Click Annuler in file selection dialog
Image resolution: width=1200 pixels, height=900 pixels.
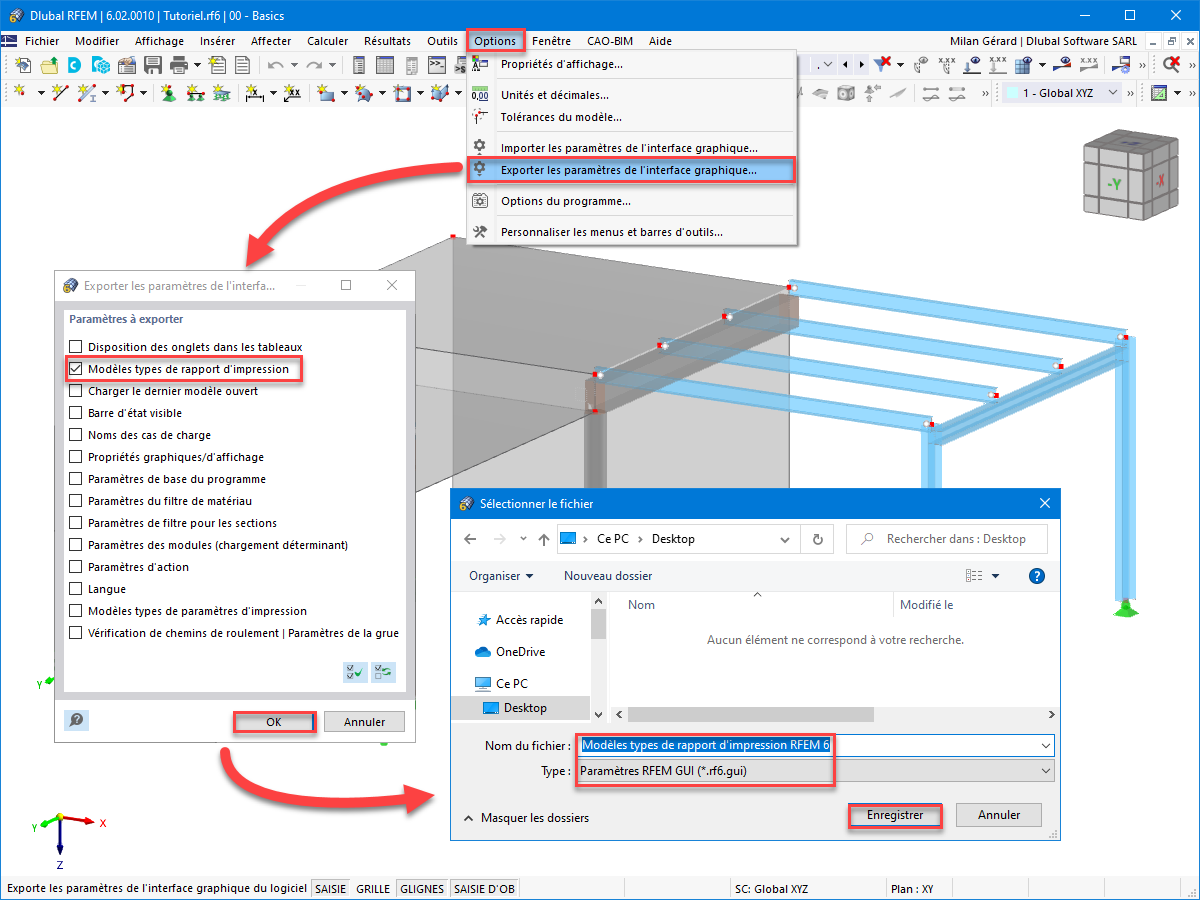click(999, 815)
